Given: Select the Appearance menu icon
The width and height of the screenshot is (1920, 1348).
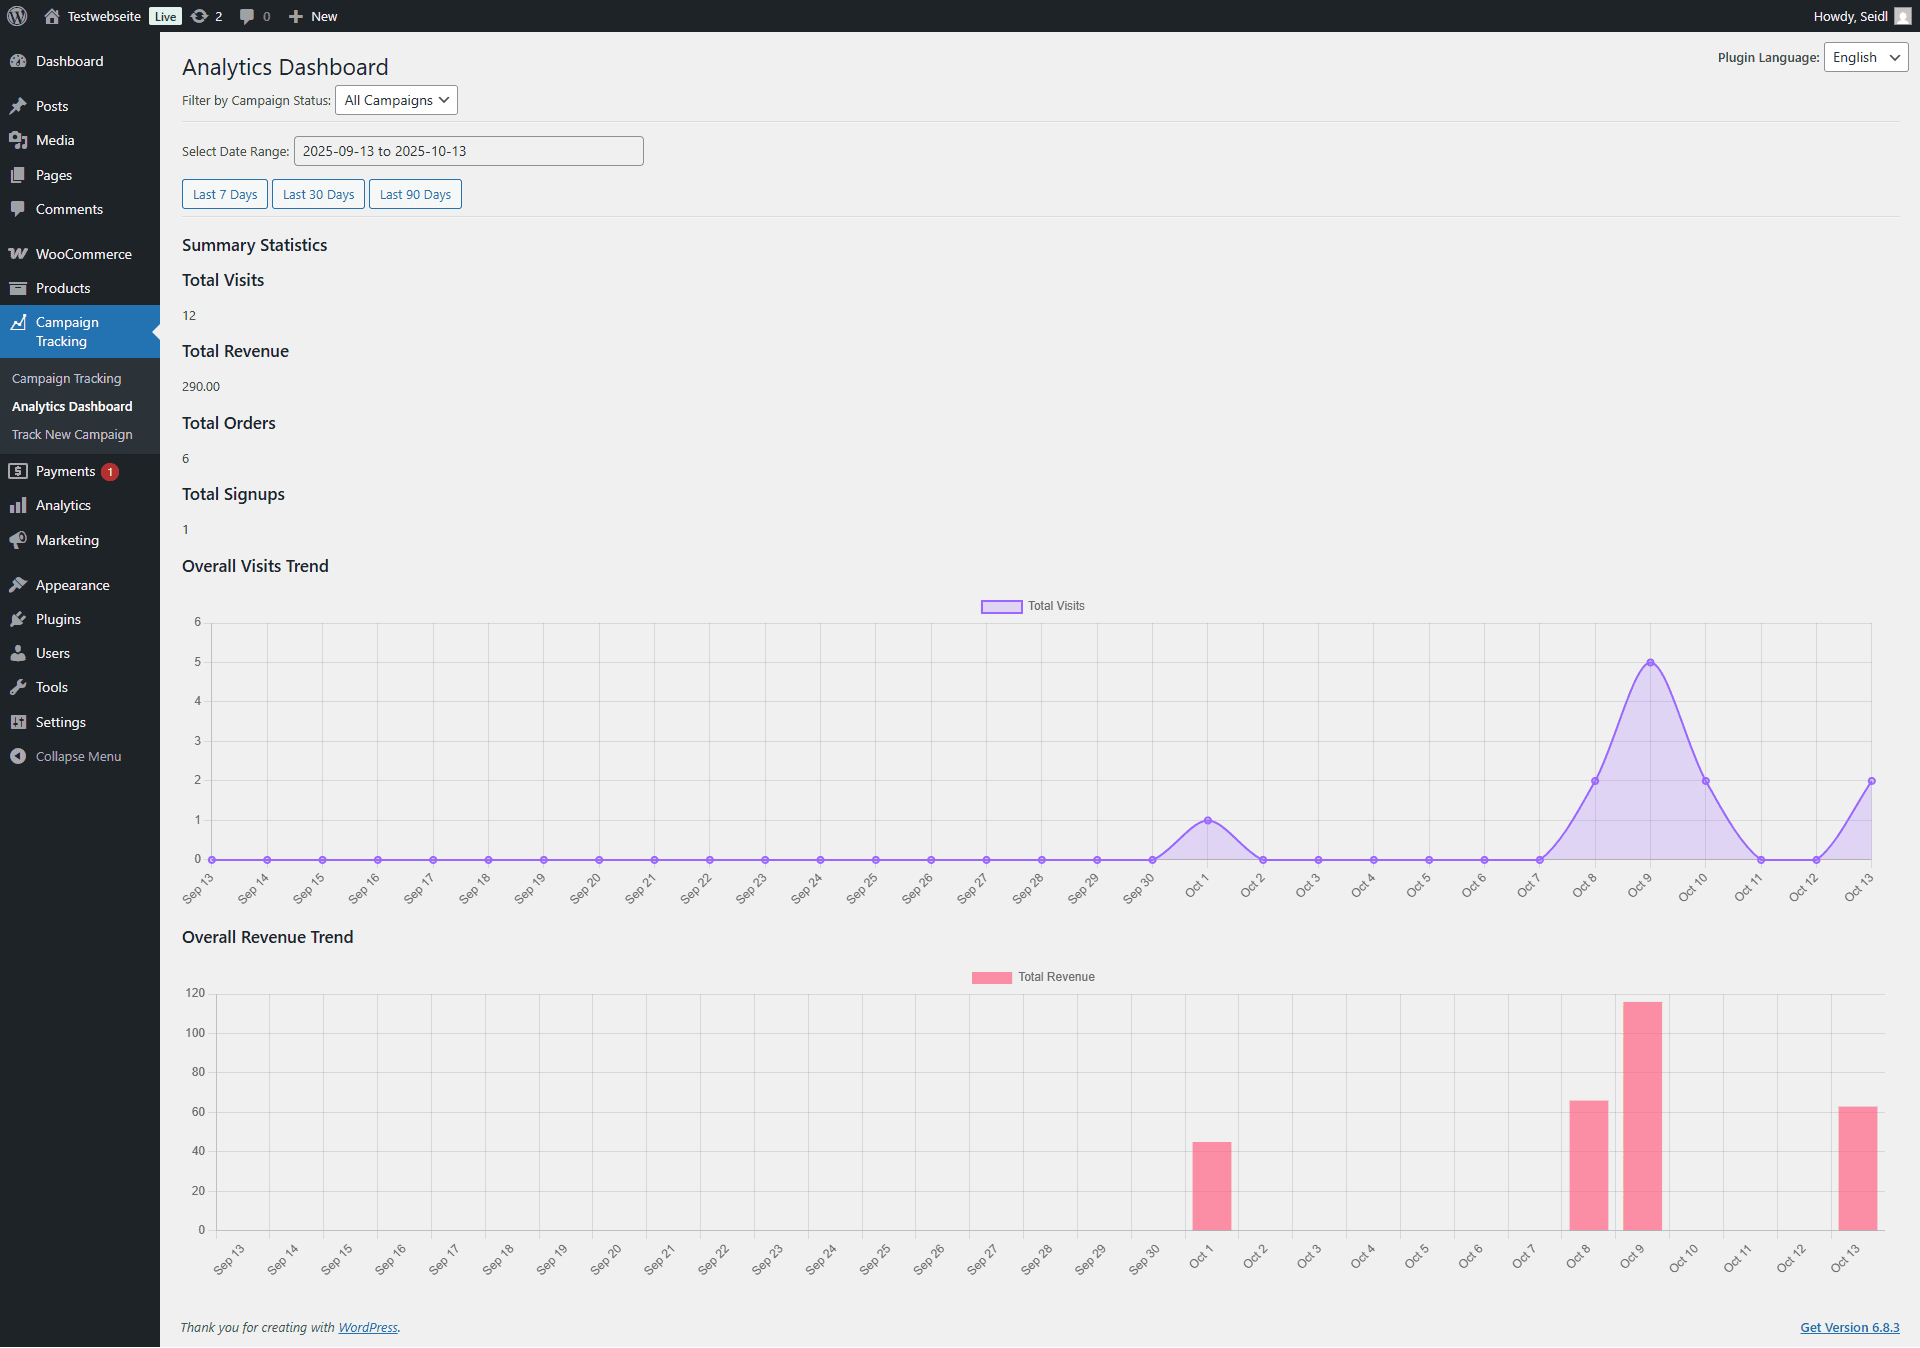Looking at the screenshot, I should tap(19, 584).
